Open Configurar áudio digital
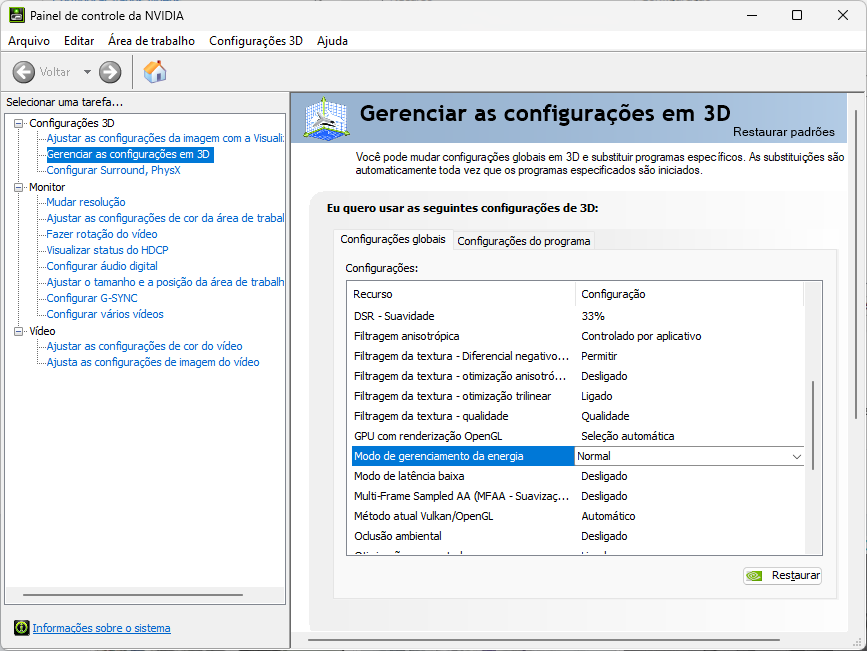This screenshot has width=867, height=651. pos(102,267)
